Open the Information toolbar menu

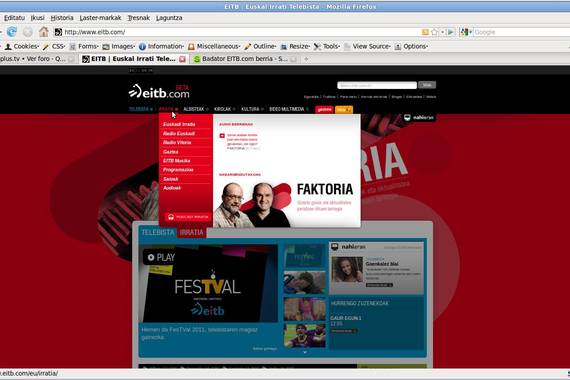click(x=162, y=46)
